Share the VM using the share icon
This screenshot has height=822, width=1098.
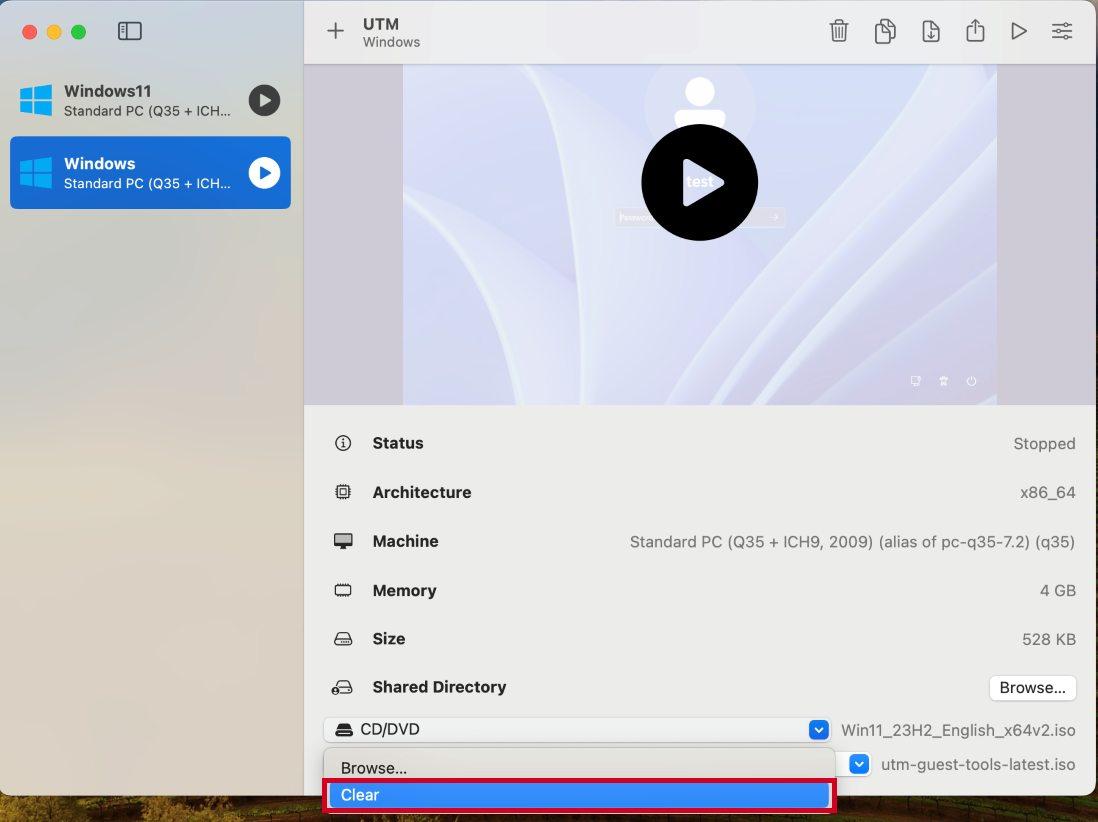pyautogui.click(x=975, y=31)
